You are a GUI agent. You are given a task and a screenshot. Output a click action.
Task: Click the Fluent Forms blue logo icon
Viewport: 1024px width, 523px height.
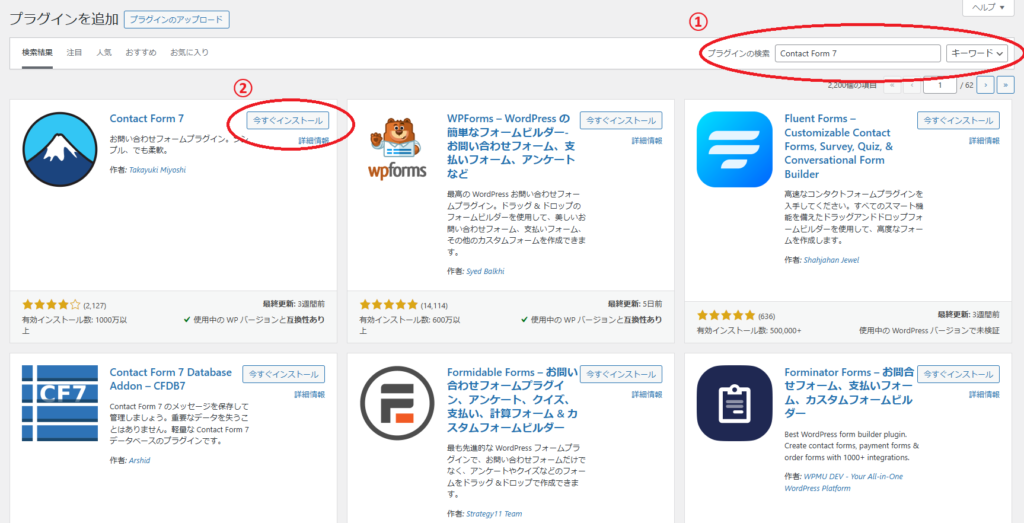coord(735,150)
